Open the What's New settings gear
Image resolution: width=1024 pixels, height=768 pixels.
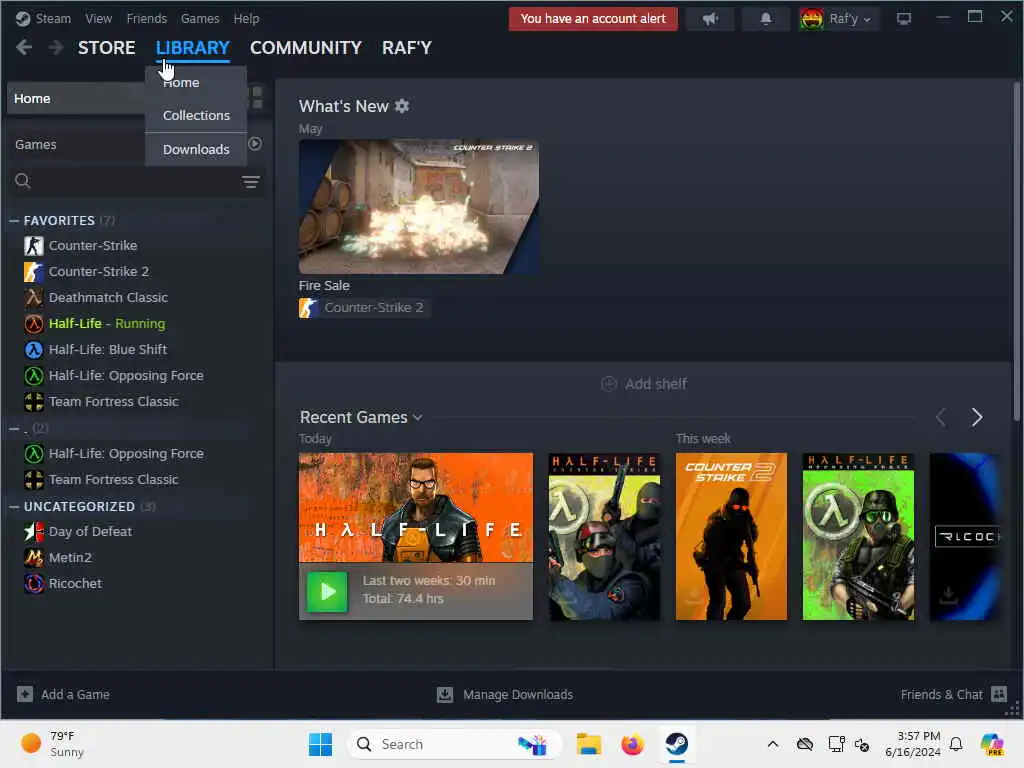tap(402, 106)
